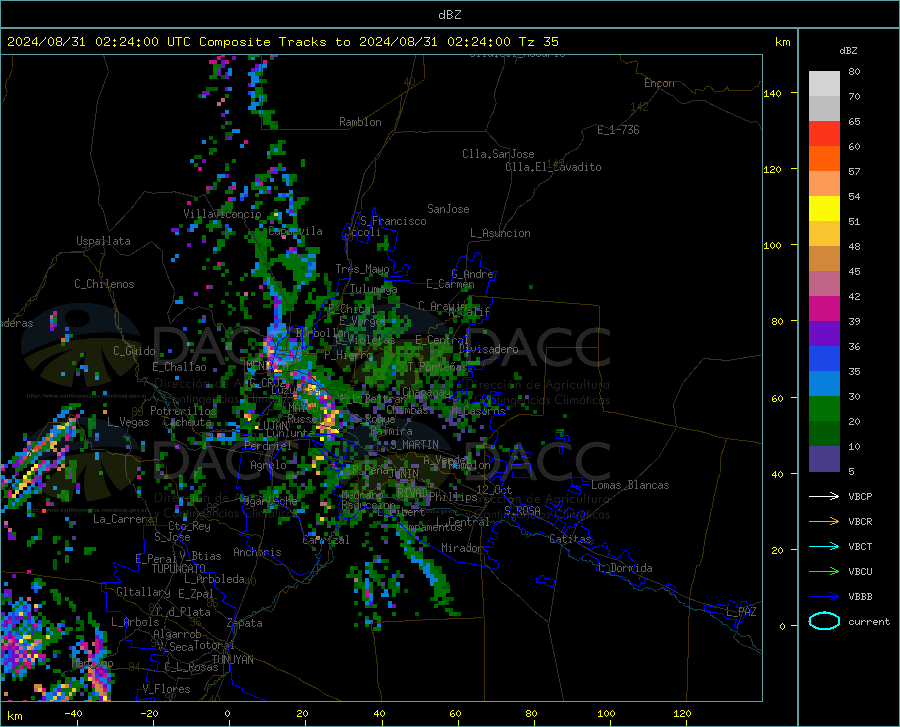Select the light gray 80 dBZ swatch
Image resolution: width=900 pixels, height=727 pixels.
click(824, 84)
